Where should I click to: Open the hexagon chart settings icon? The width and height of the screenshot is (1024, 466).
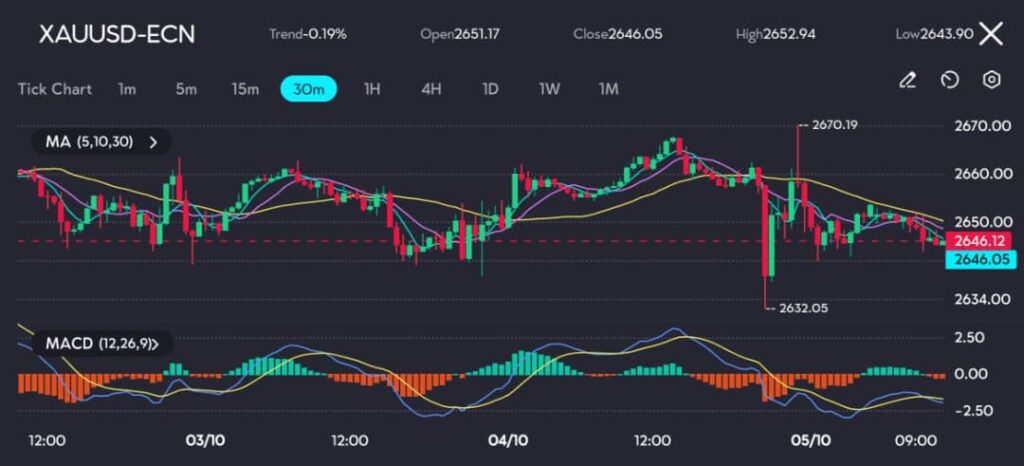pyautogui.click(x=991, y=80)
